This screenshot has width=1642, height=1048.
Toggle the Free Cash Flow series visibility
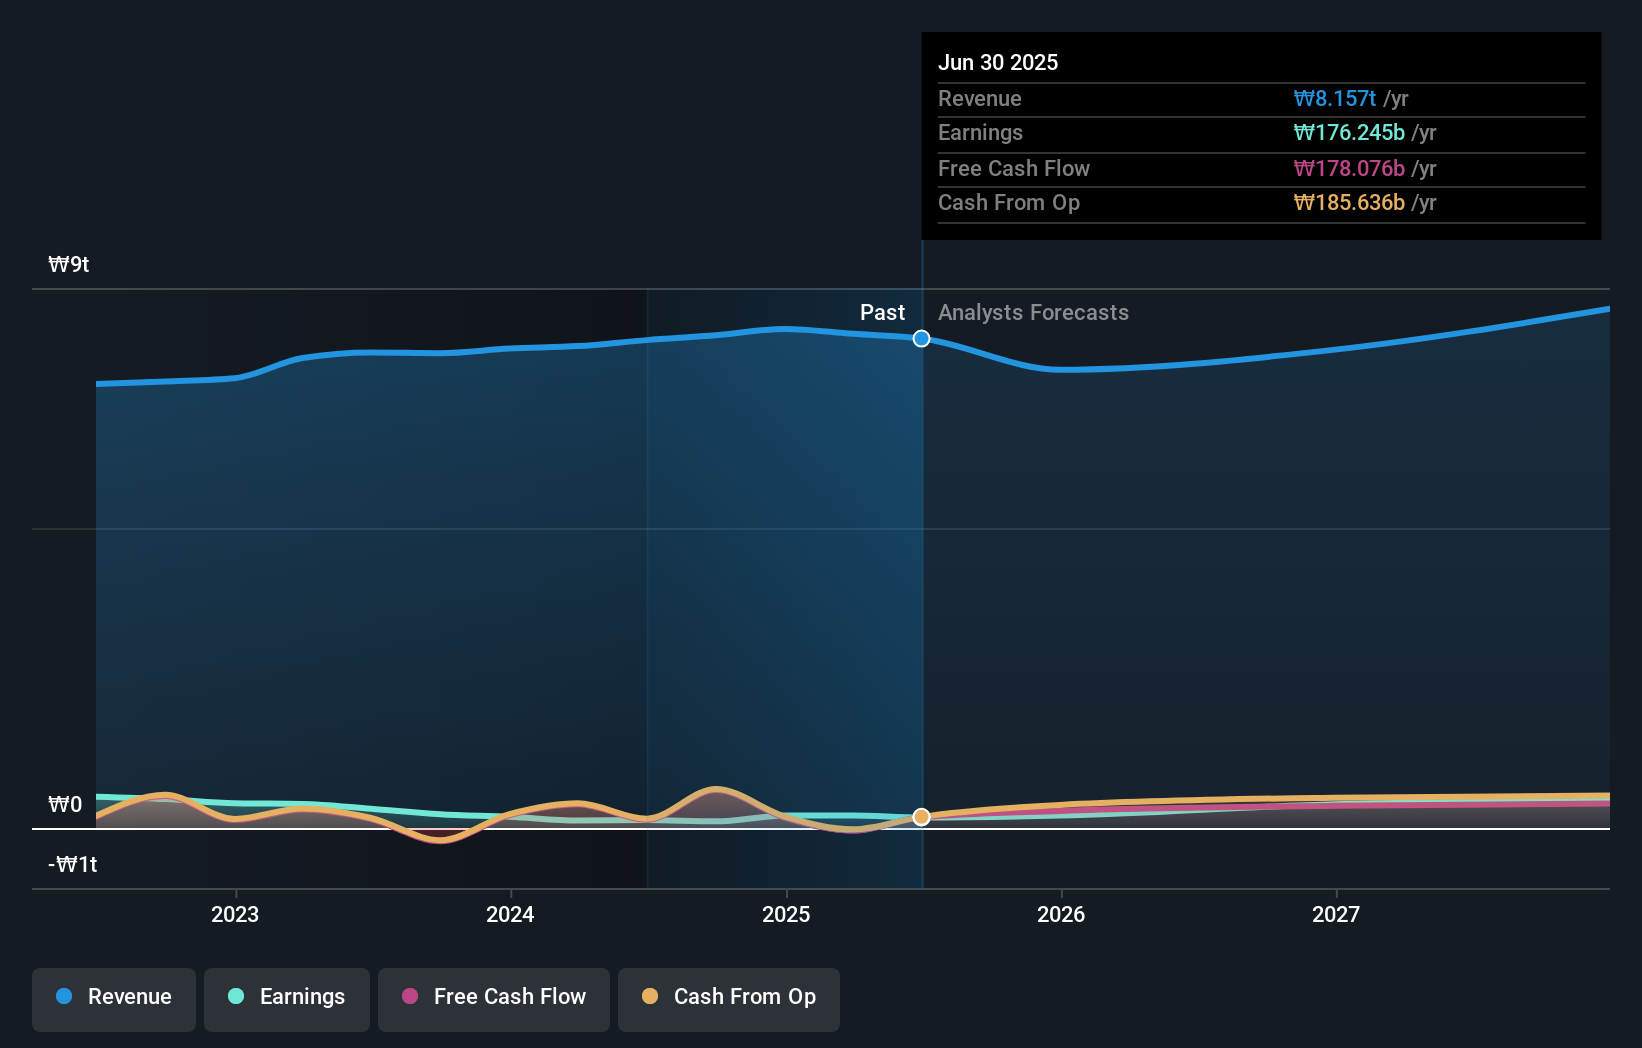click(x=493, y=997)
